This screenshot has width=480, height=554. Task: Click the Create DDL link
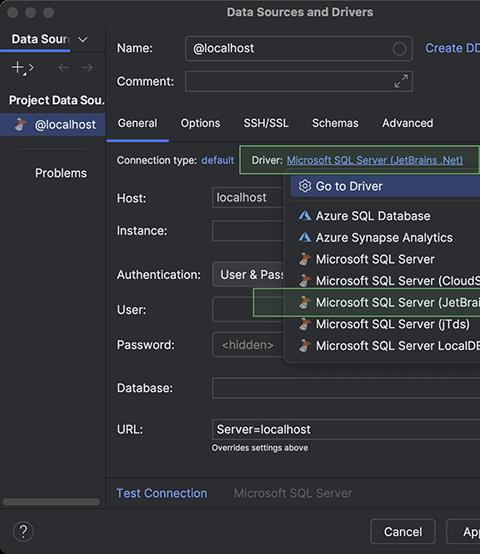tap(452, 48)
